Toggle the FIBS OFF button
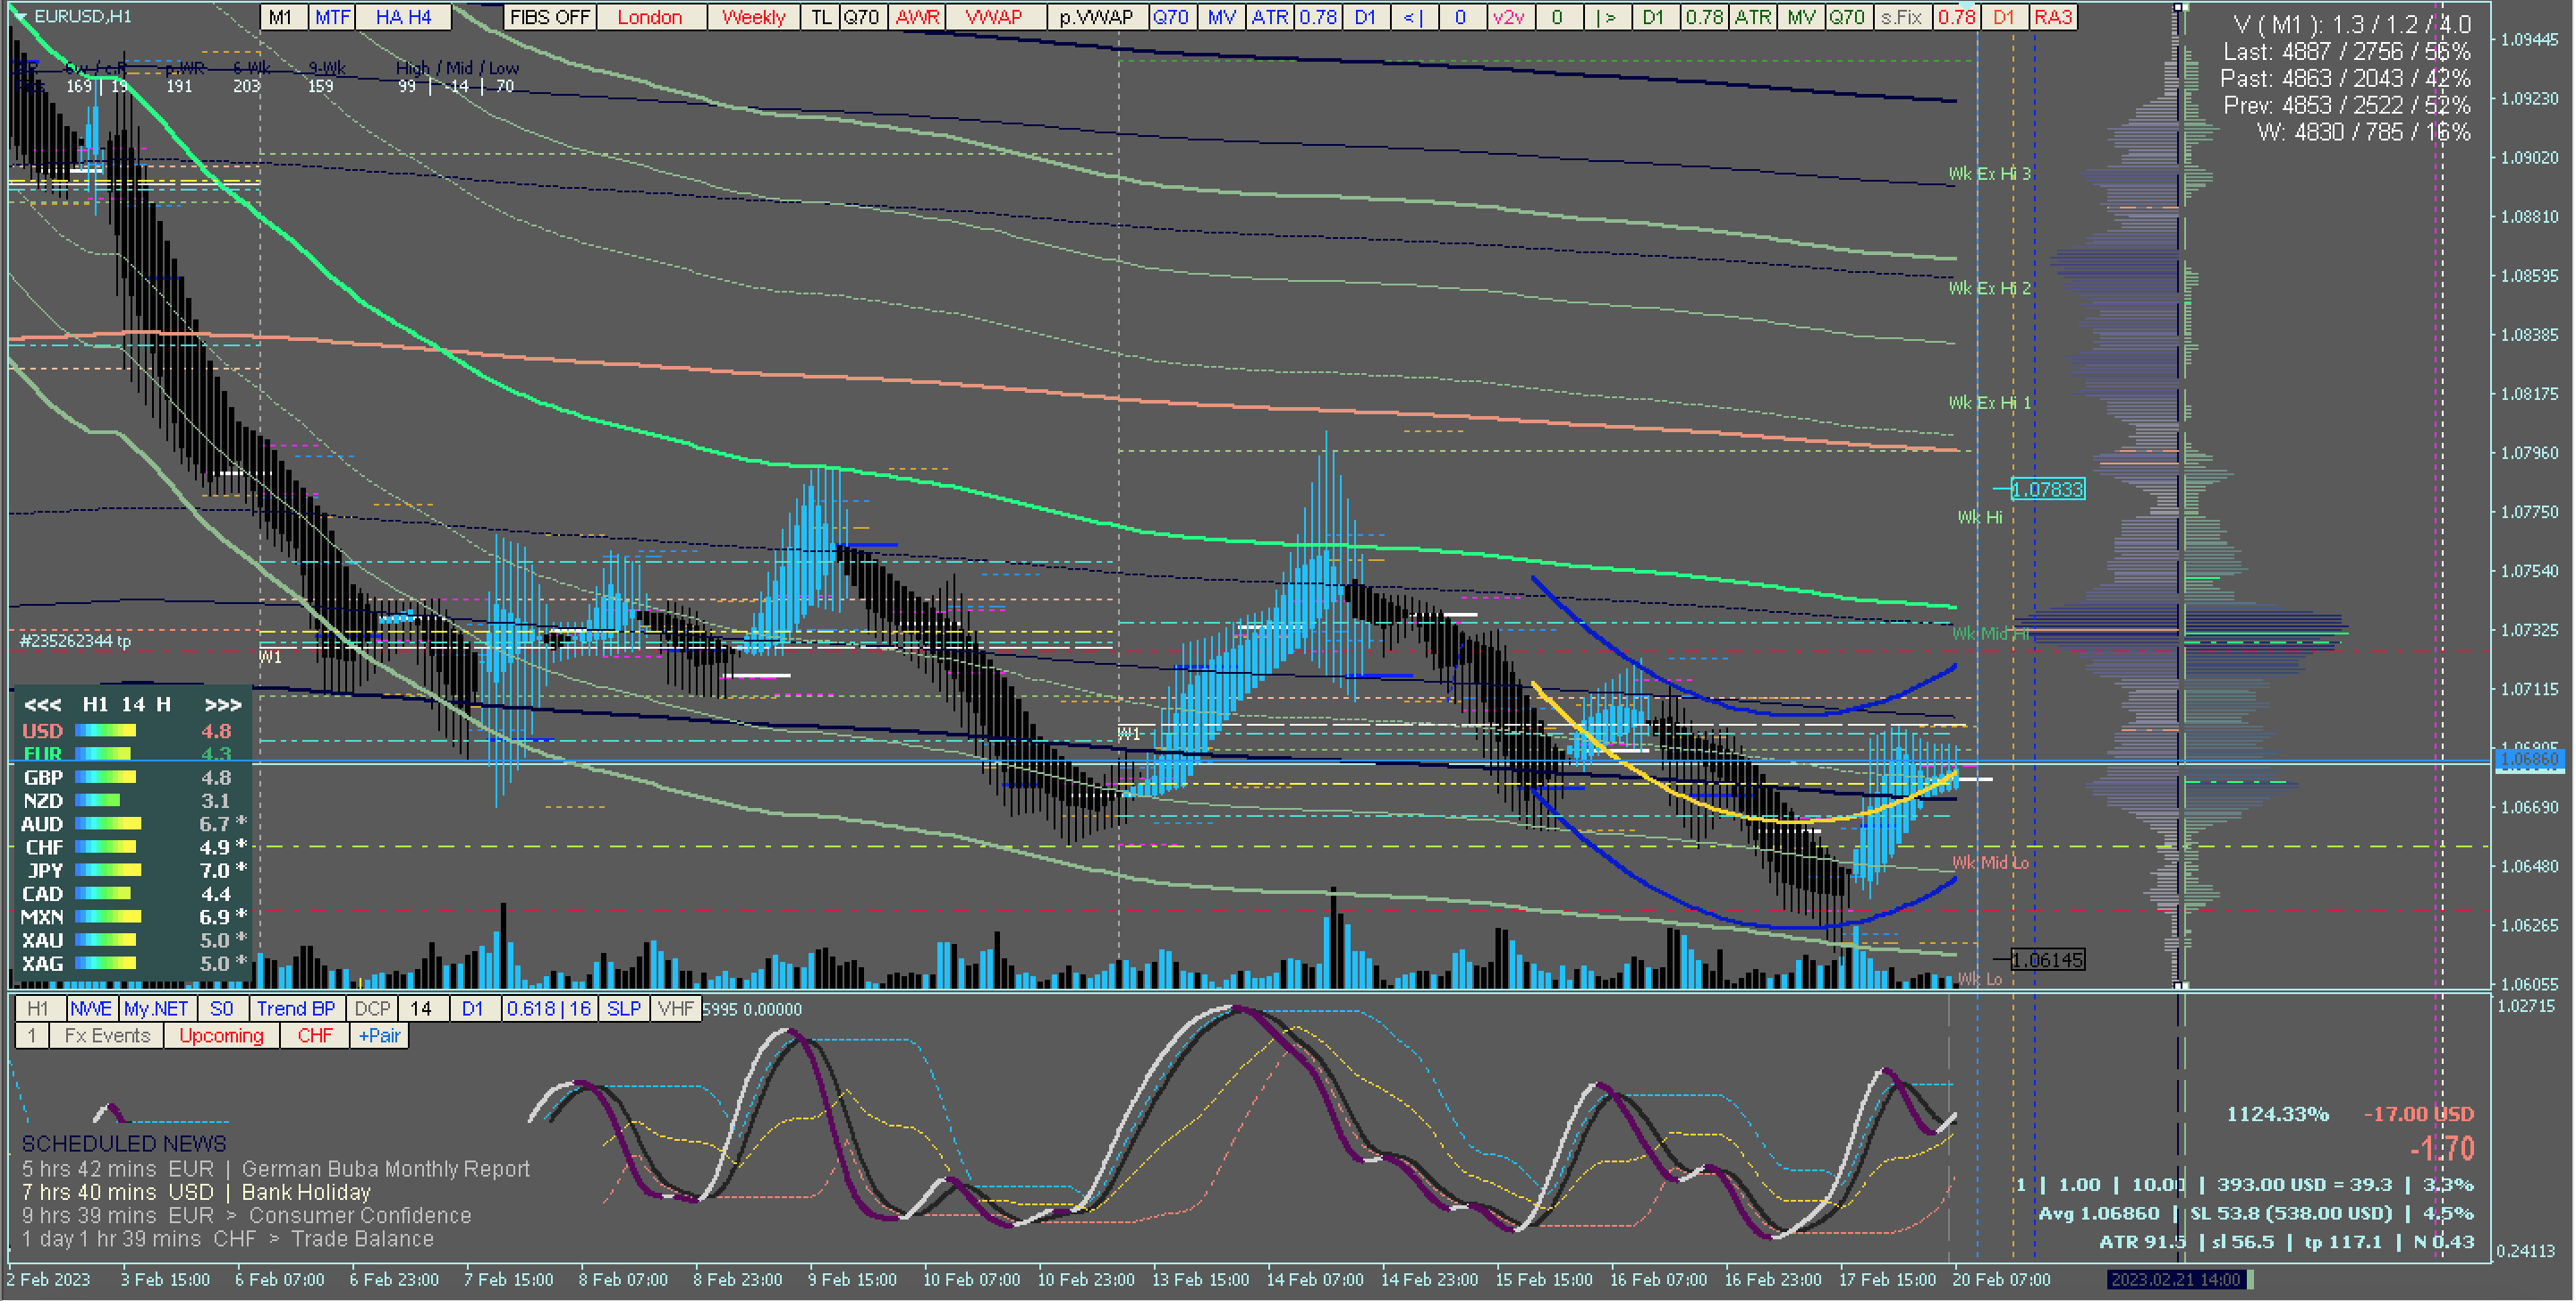The width and height of the screenshot is (2576, 1301). coord(549,17)
